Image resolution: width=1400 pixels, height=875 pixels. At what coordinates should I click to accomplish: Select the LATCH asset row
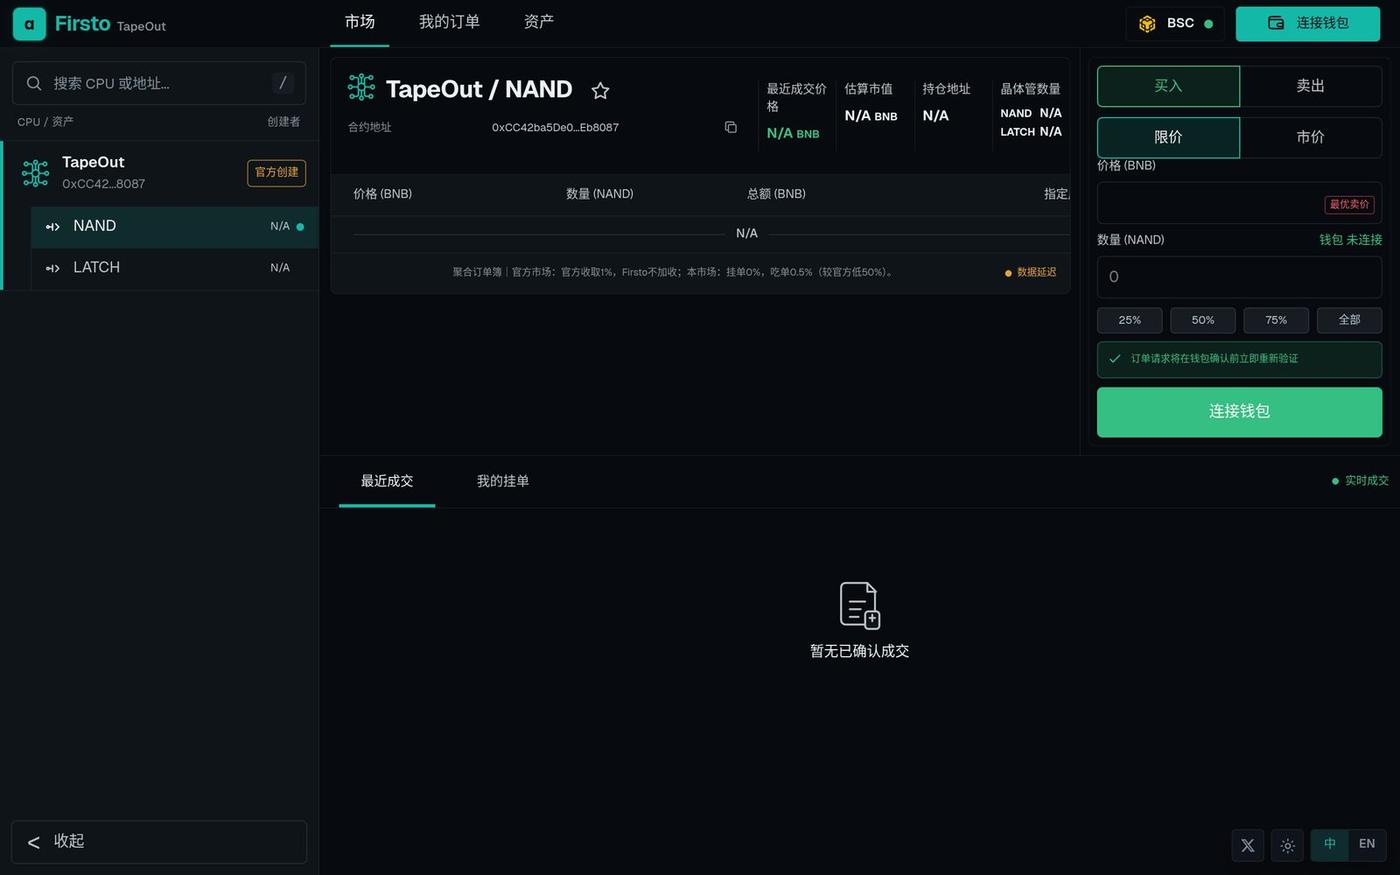[175, 268]
